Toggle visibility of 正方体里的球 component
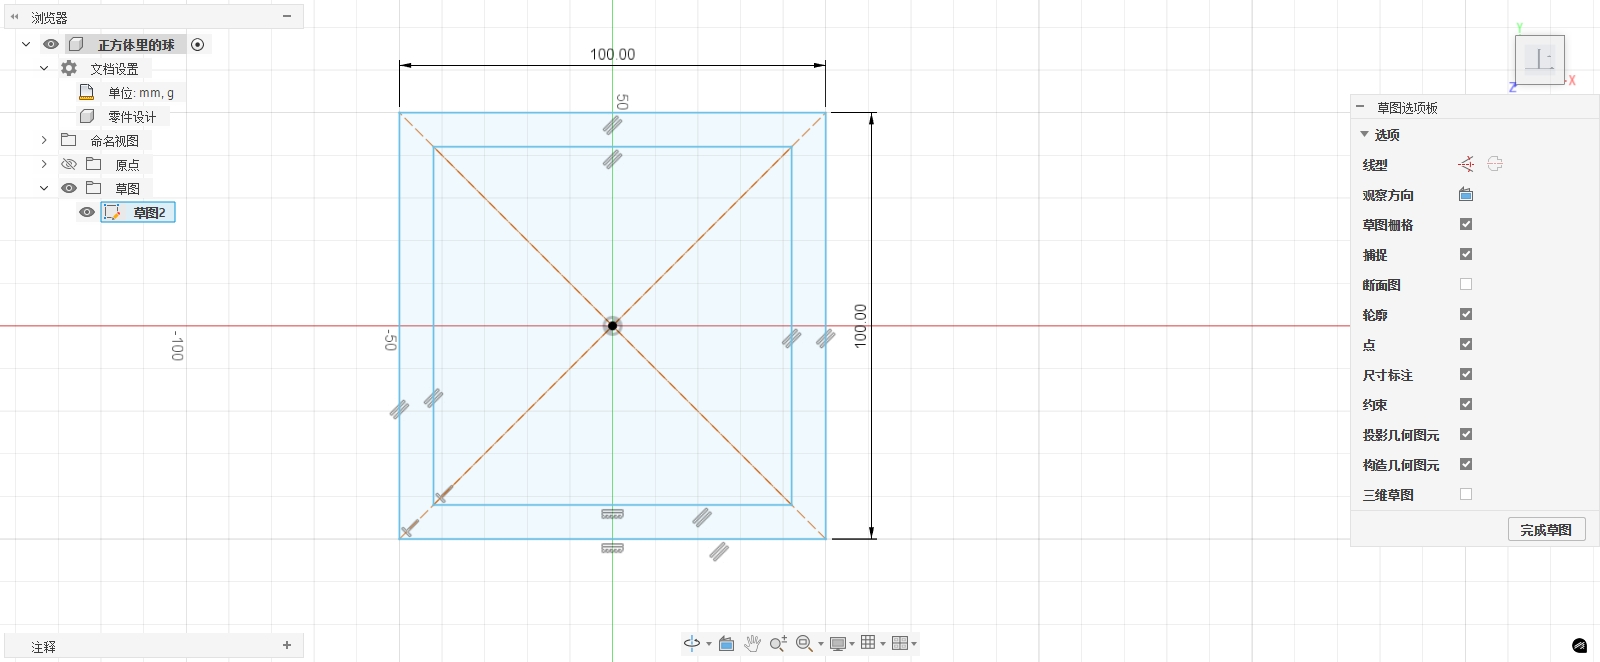 tap(51, 44)
